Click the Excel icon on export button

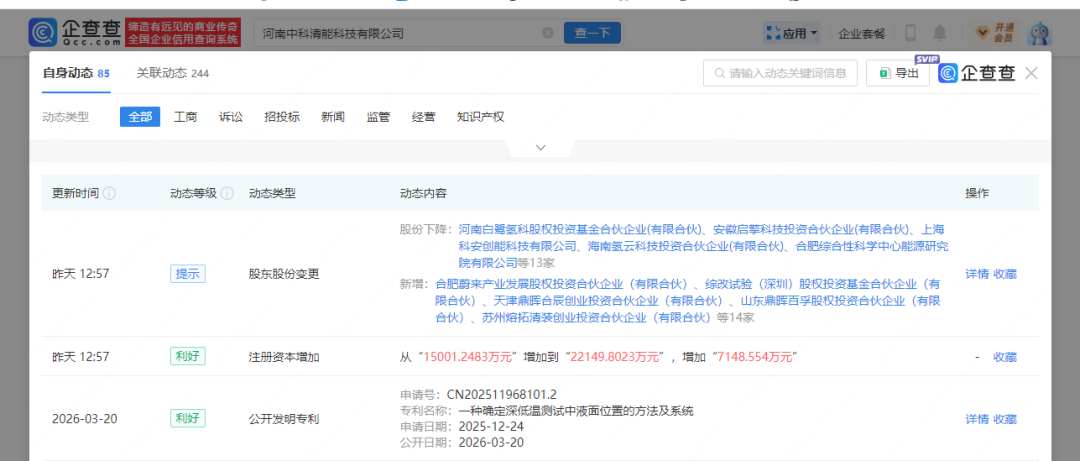click(x=885, y=74)
